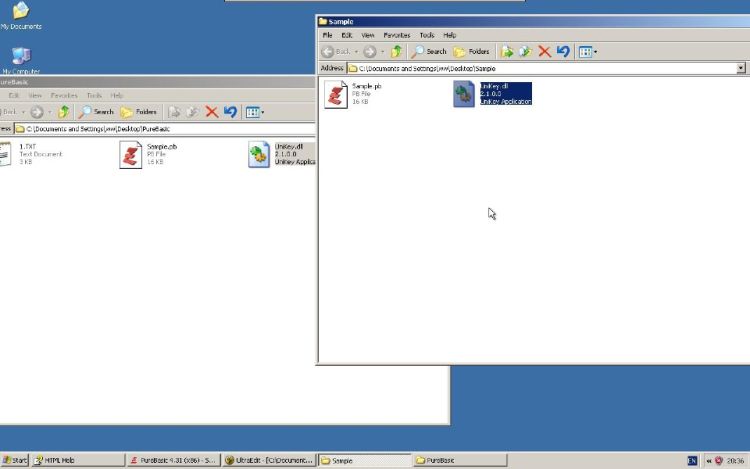
Task: Open Forward history dropdown in Sample window
Action: [x=382, y=52]
